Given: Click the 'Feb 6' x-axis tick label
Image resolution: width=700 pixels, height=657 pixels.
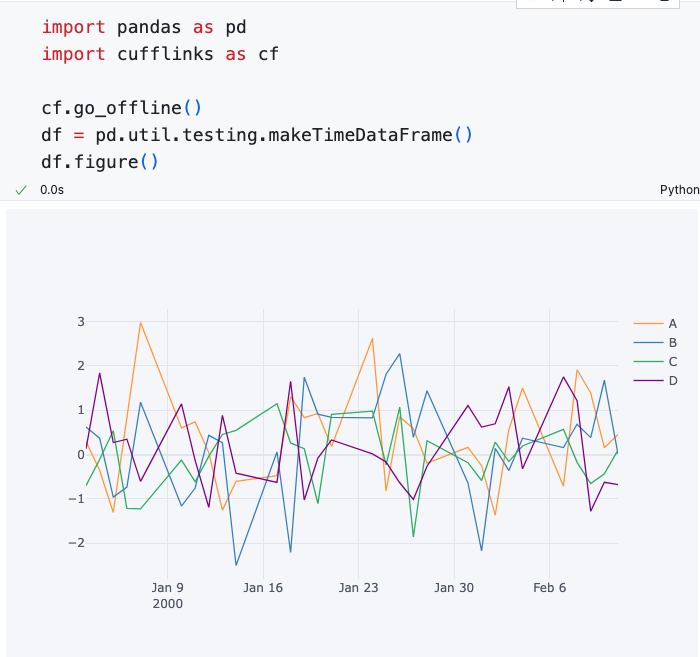Looking at the screenshot, I should pos(550,588).
